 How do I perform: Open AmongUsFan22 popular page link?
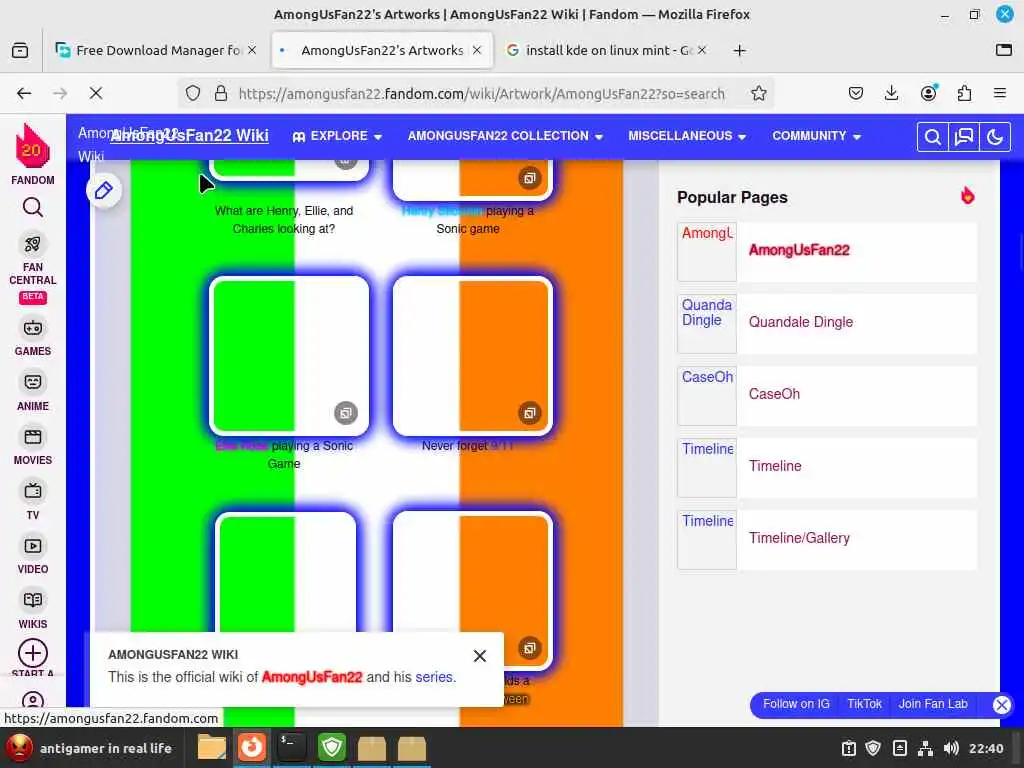tap(799, 250)
